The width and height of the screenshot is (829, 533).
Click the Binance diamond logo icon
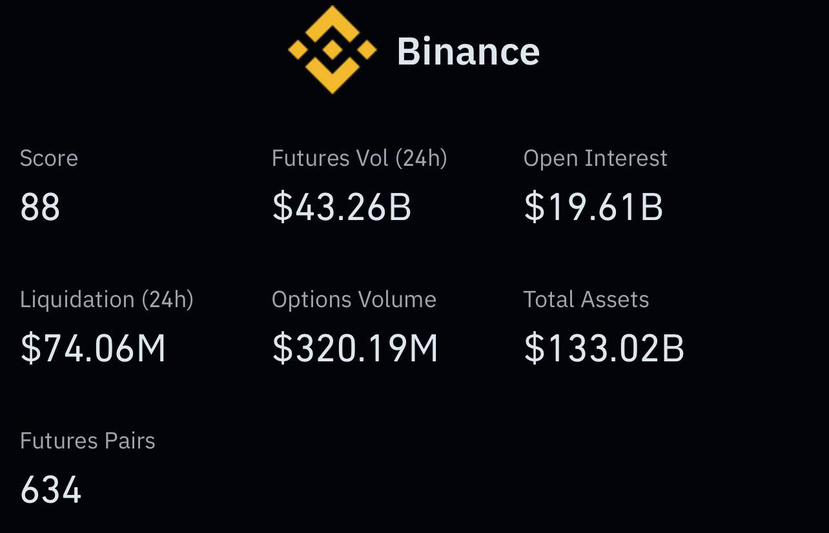(332, 50)
